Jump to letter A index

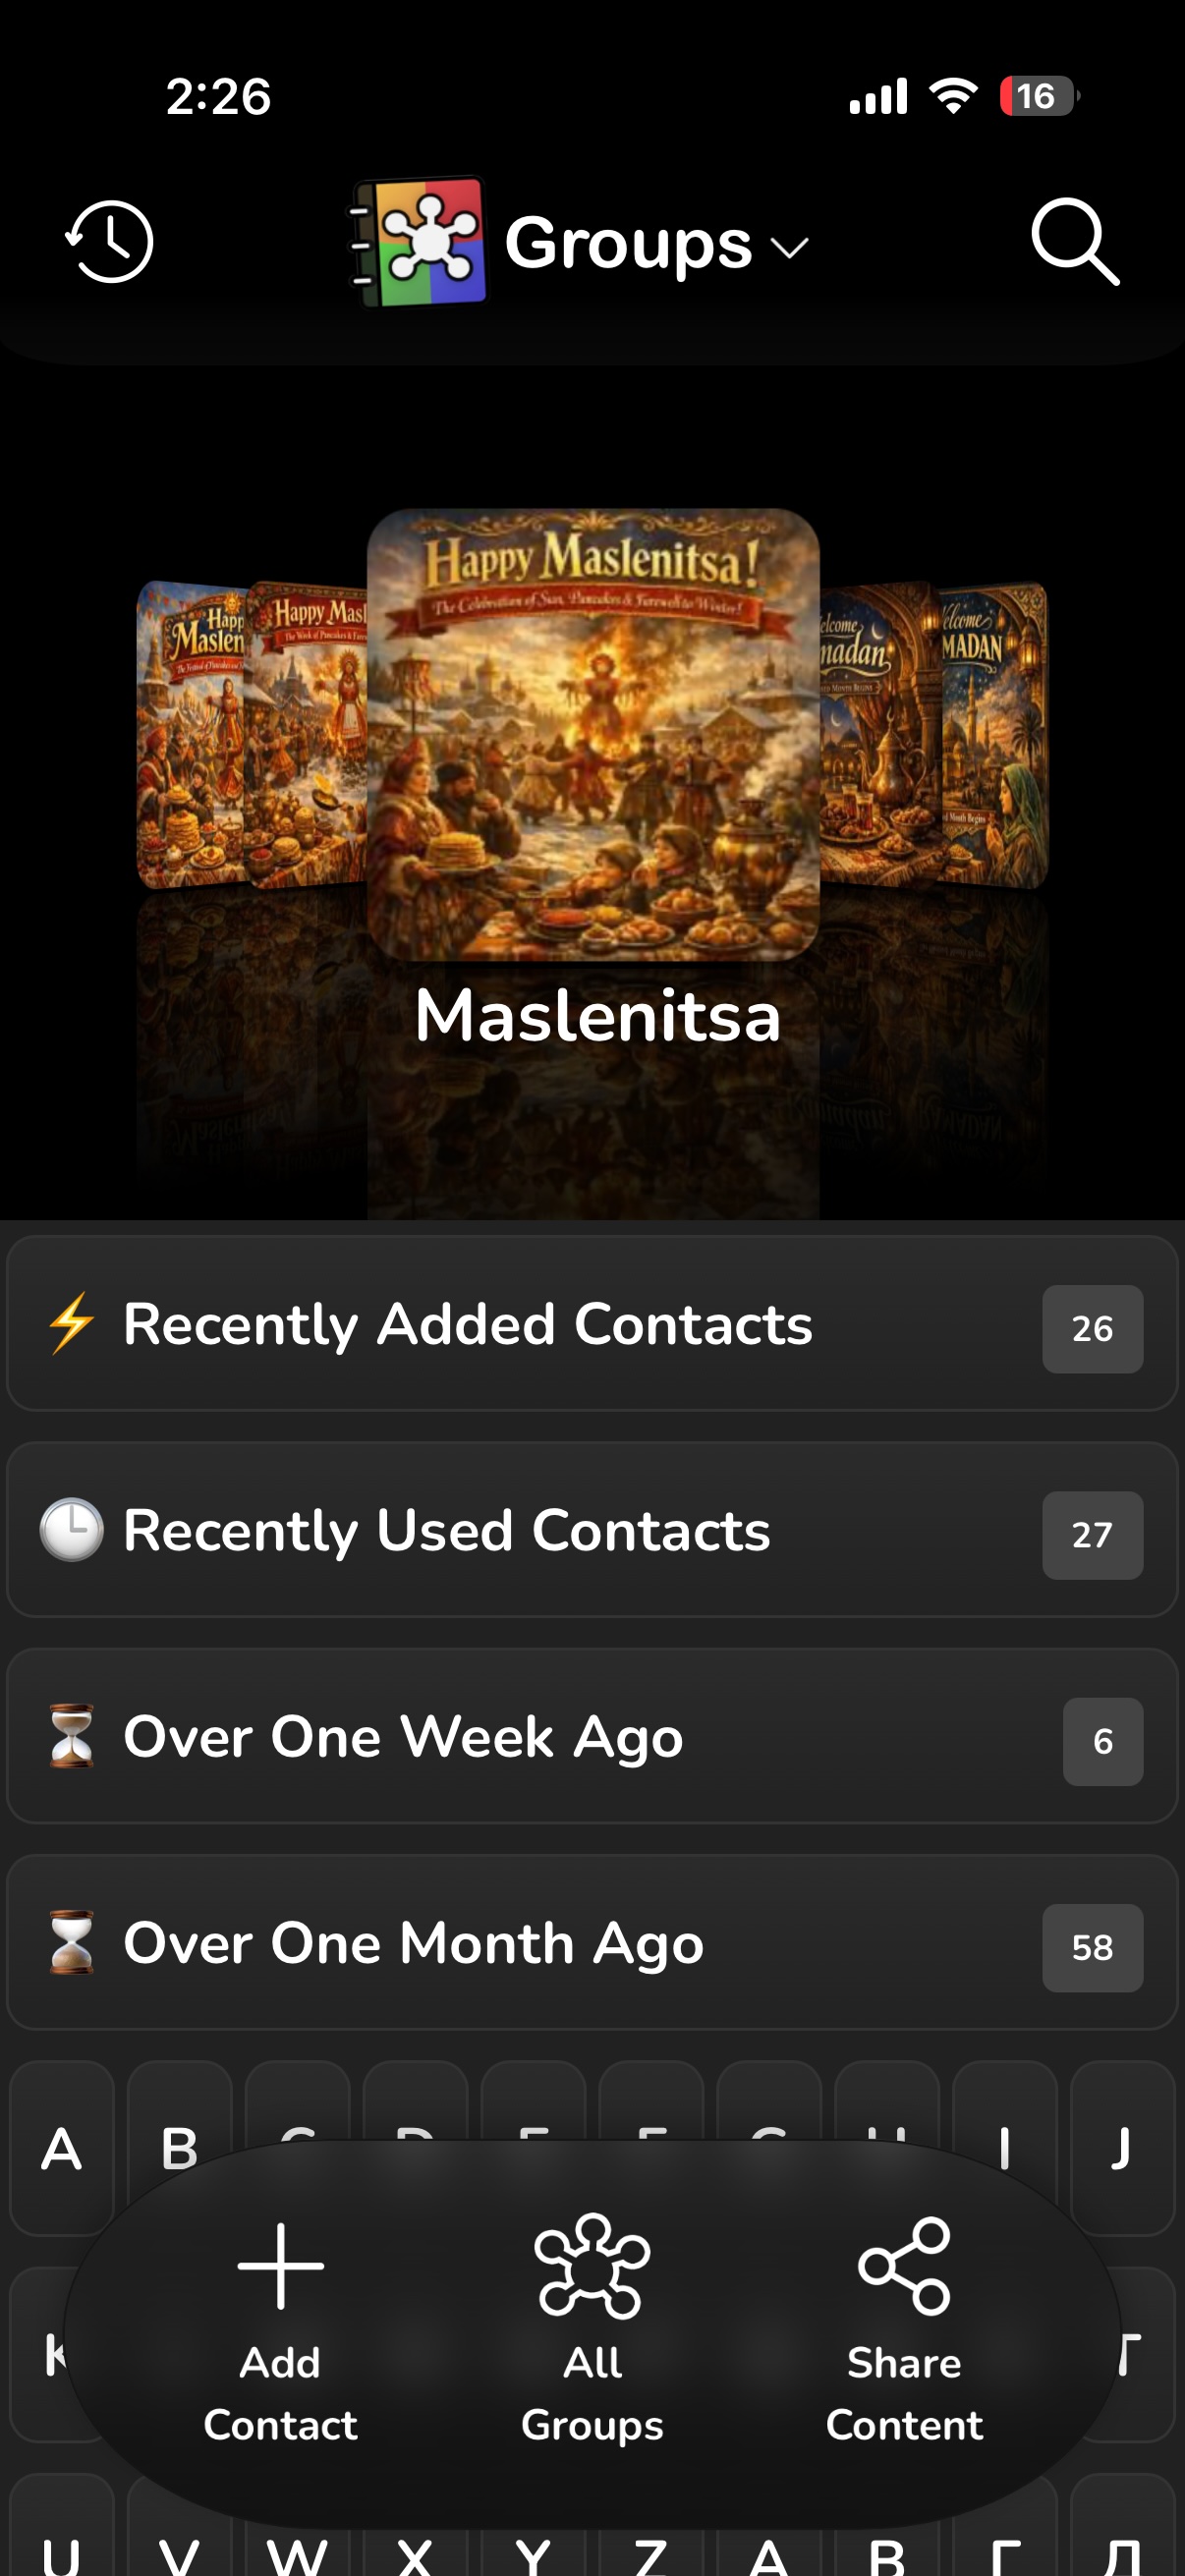pyautogui.click(x=62, y=2148)
